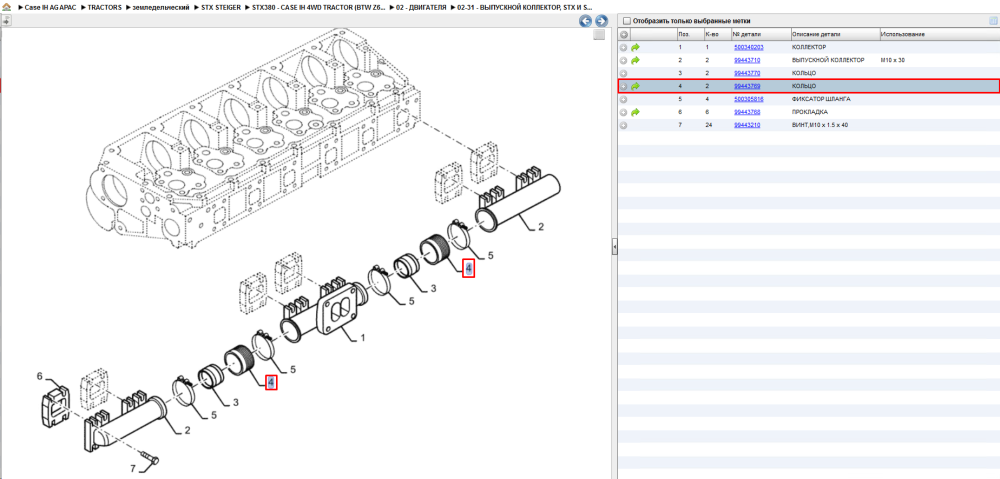Click the small square button above the diagram

pyautogui.click(x=599, y=35)
